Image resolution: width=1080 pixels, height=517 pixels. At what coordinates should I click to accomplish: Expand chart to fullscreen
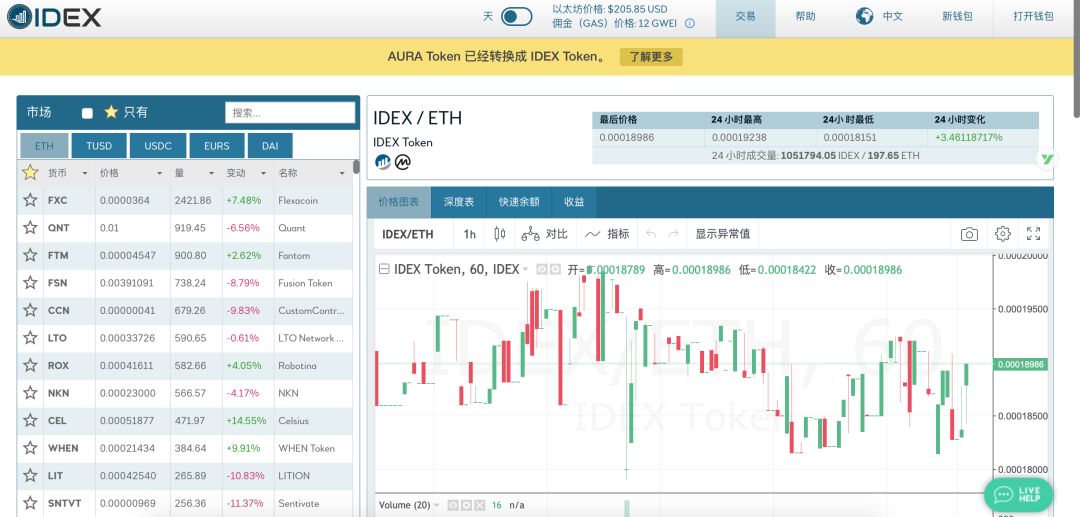click(1033, 234)
